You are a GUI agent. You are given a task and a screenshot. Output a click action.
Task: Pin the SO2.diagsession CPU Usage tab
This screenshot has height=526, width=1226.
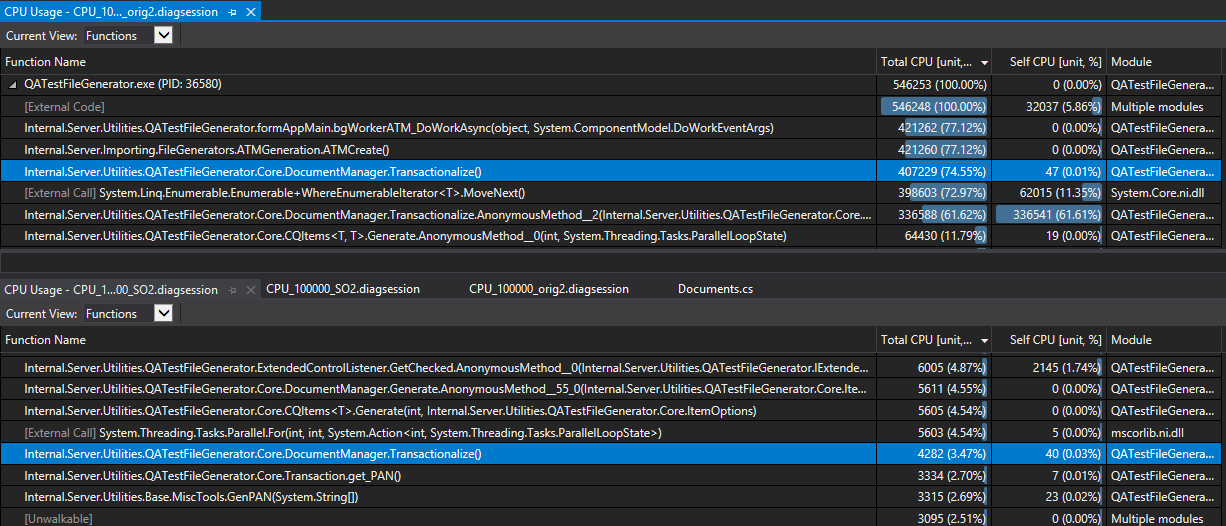(232, 290)
